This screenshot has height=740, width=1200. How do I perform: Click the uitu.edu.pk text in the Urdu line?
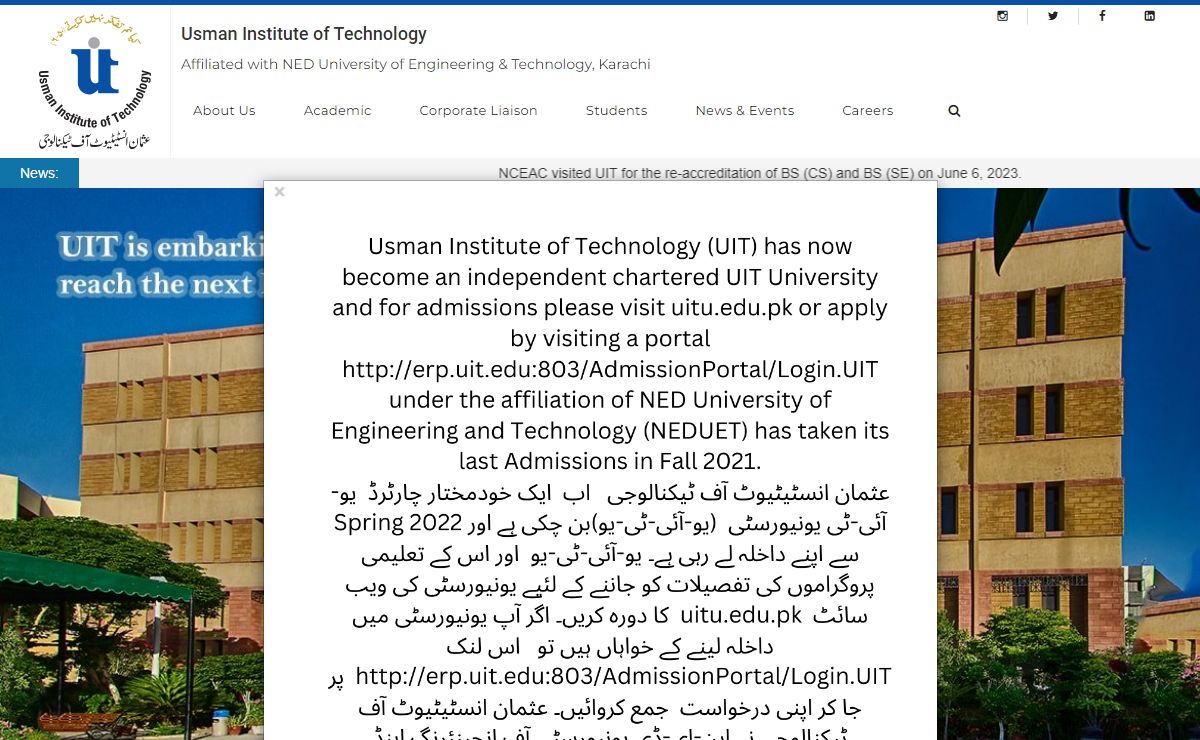click(741, 616)
